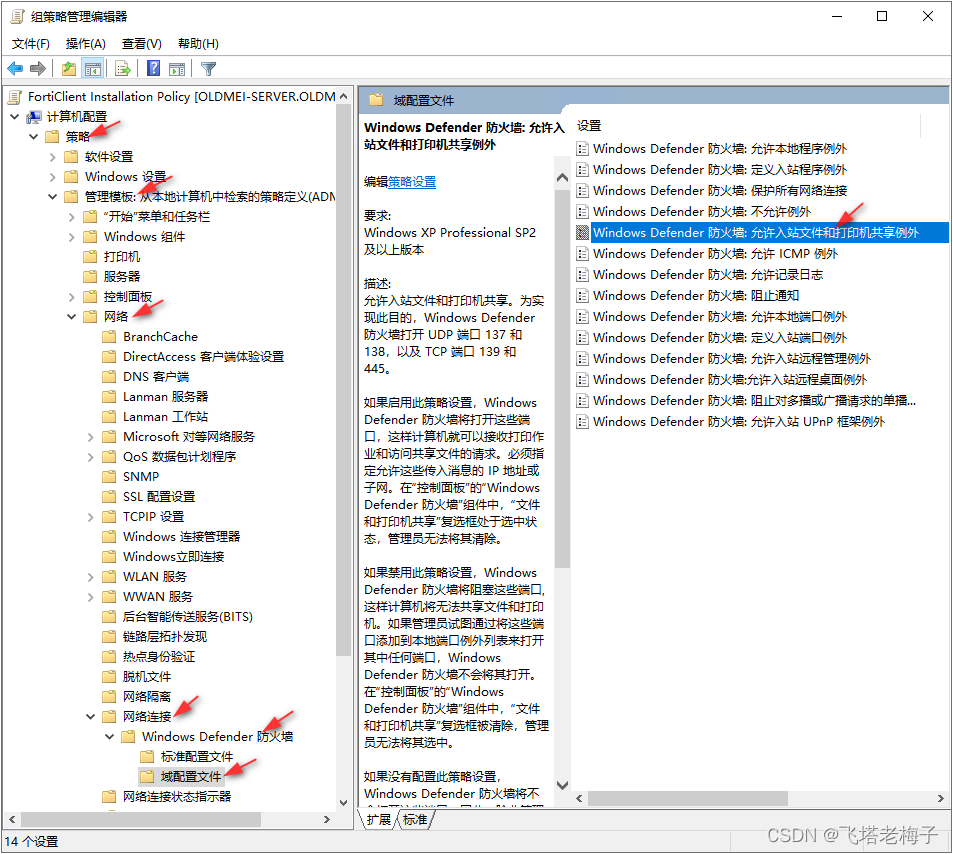Switch to the 扩展 tab

[379, 819]
